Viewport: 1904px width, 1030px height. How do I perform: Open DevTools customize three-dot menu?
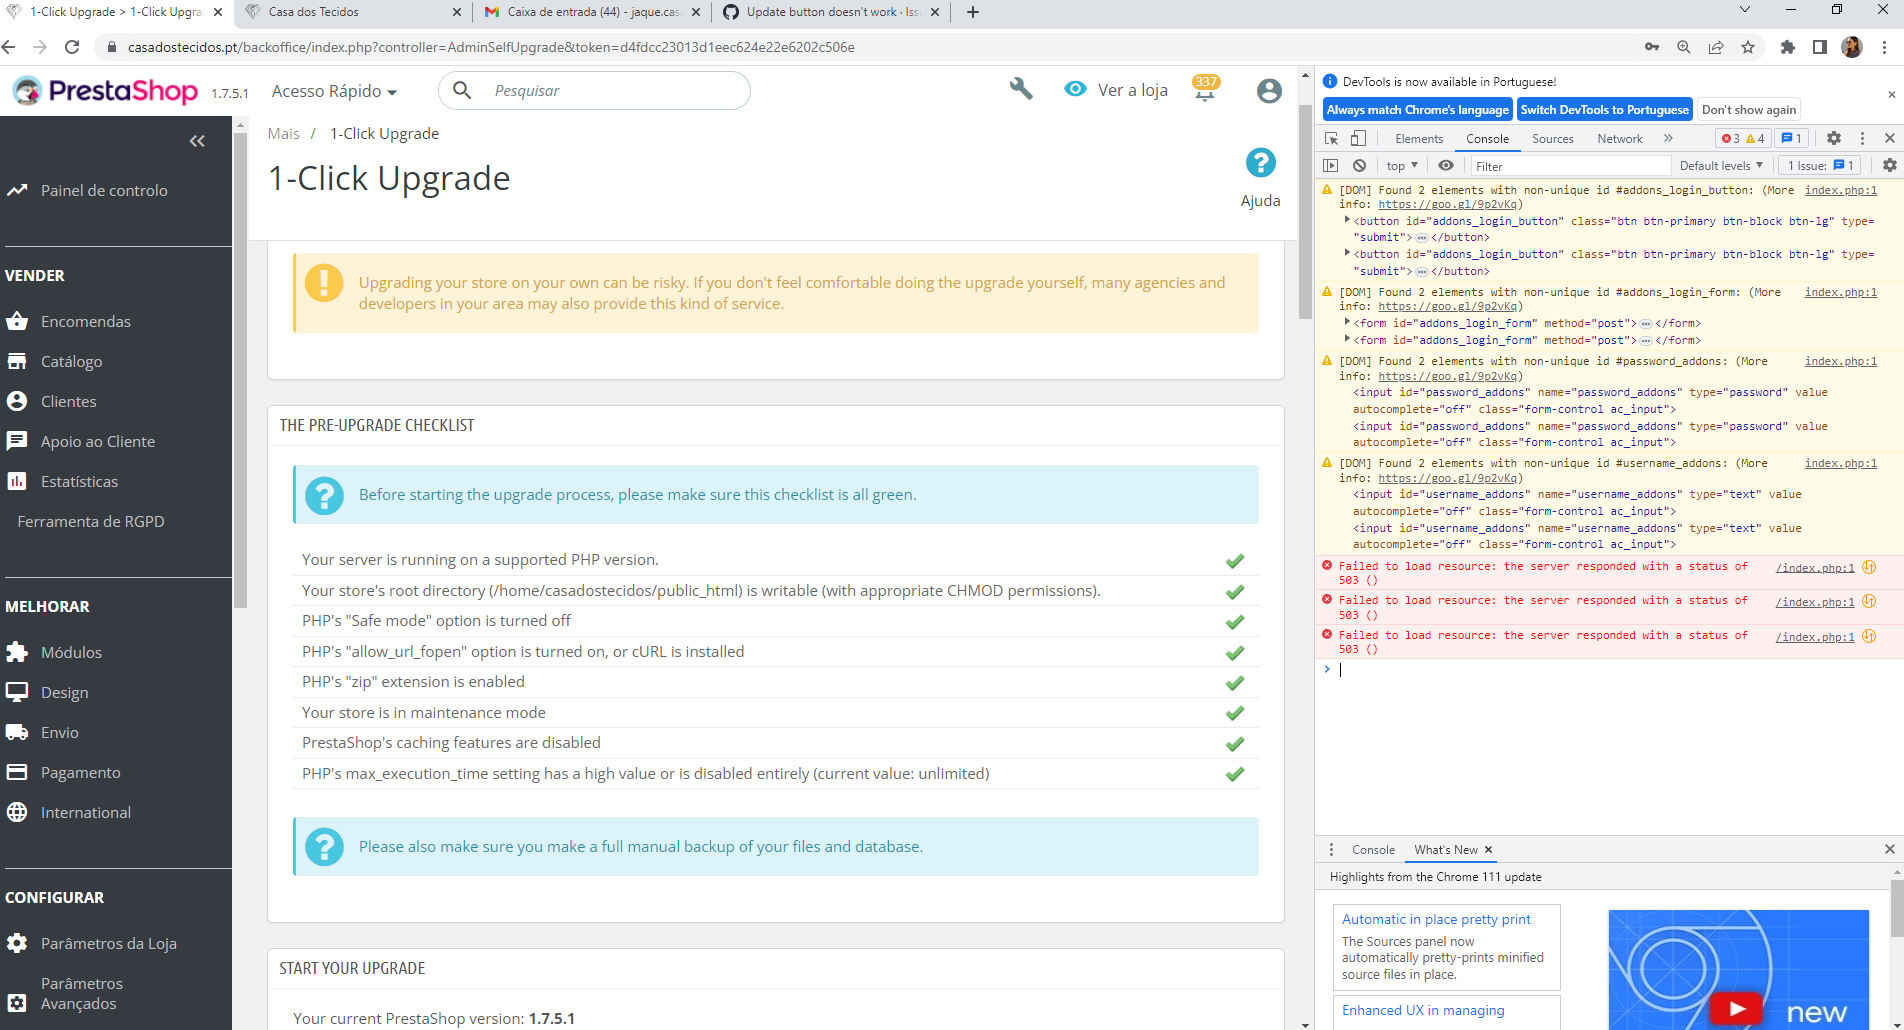click(1862, 139)
